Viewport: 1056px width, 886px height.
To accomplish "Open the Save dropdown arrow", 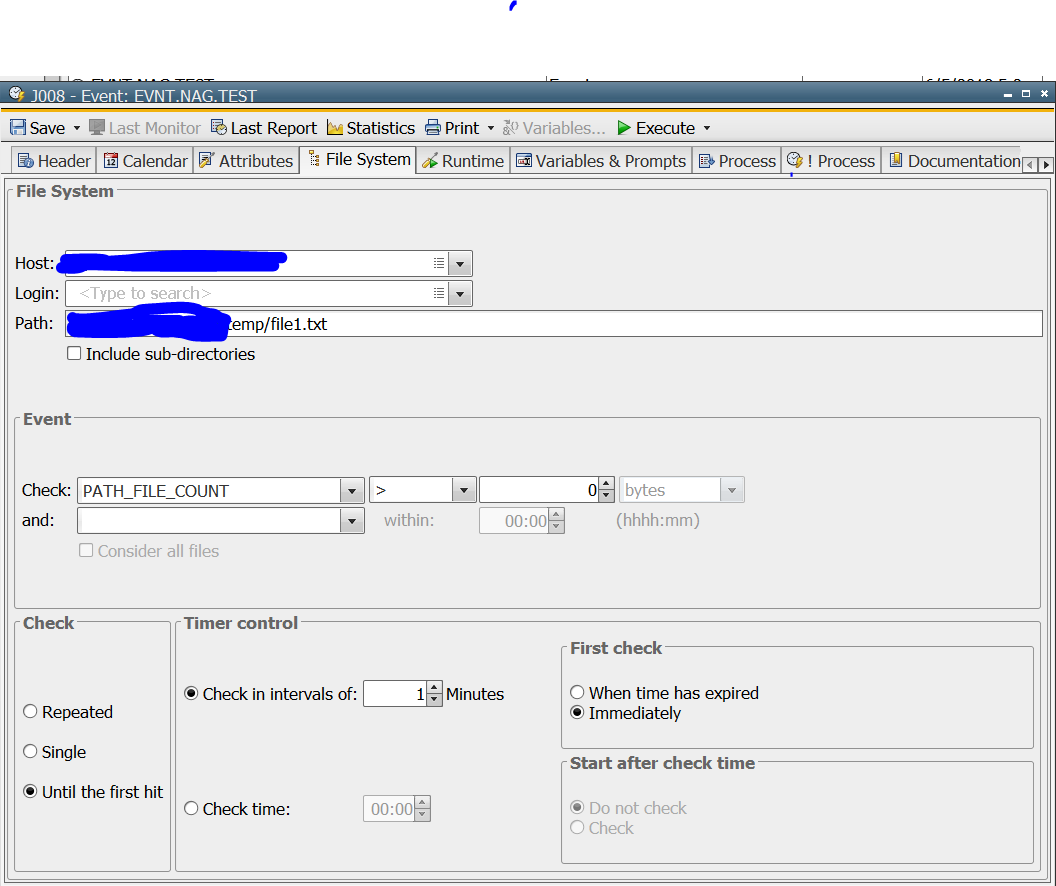I will 77,128.
